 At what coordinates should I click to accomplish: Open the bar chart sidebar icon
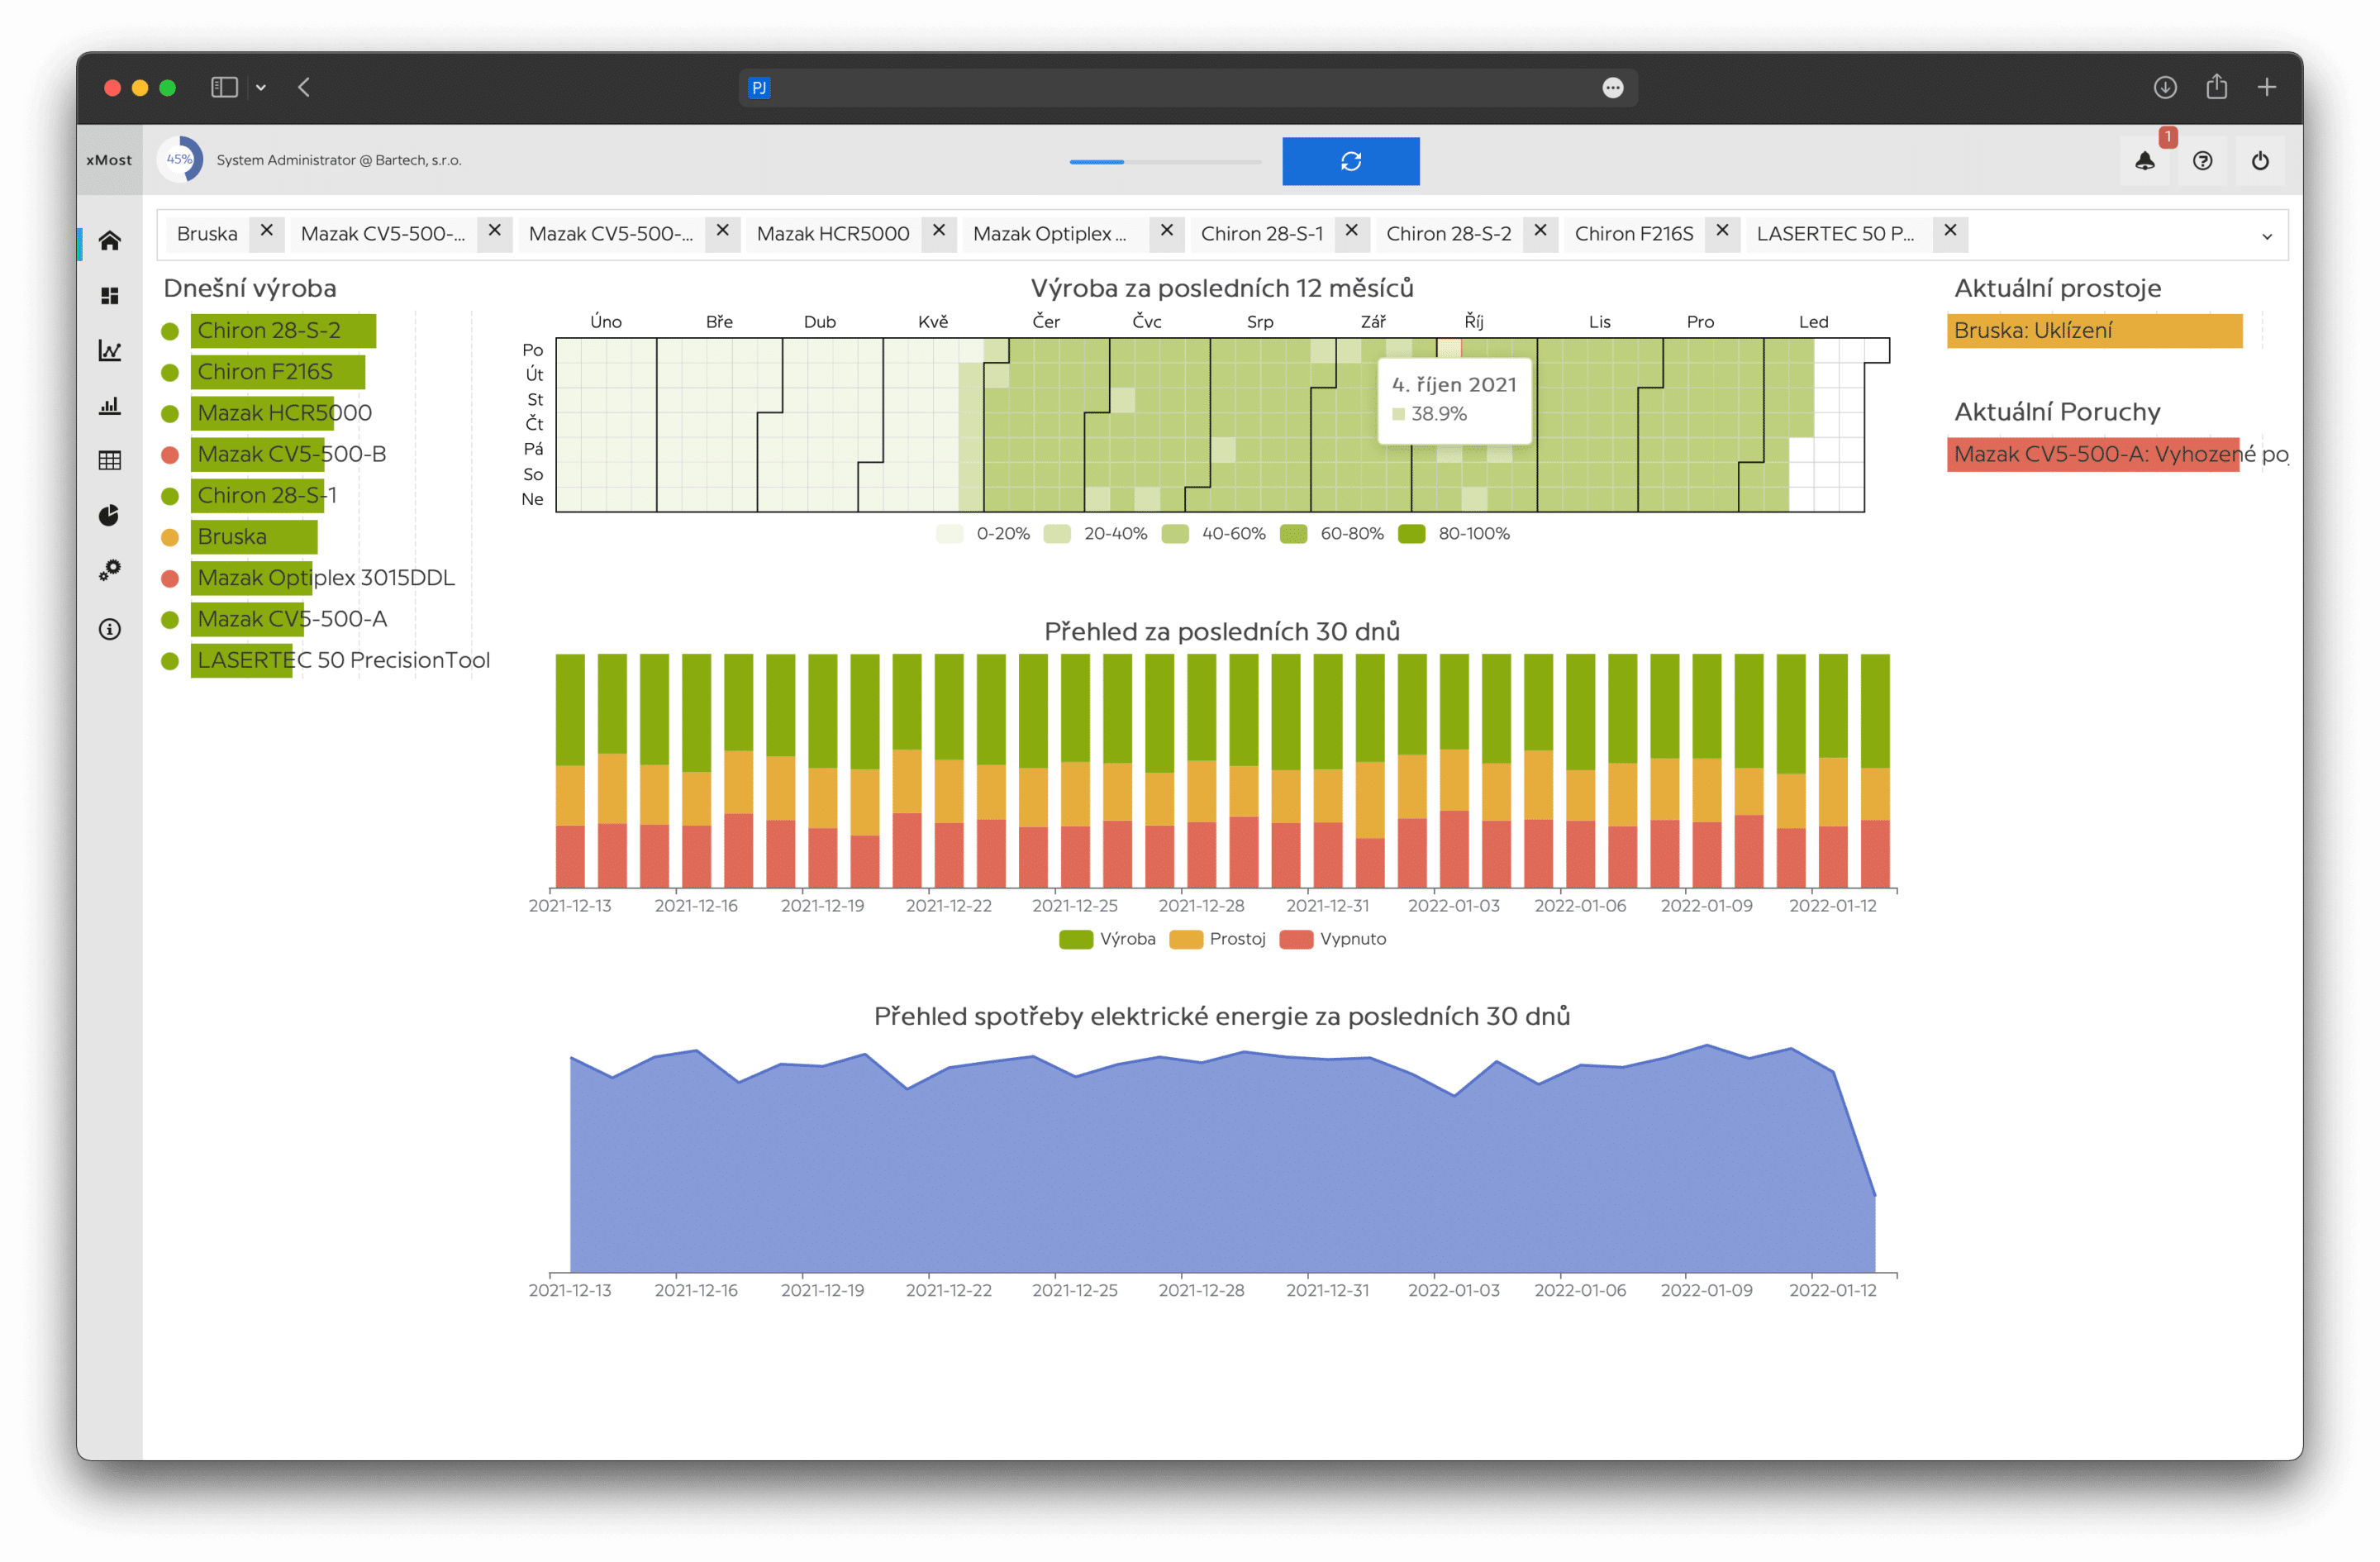pos(109,405)
